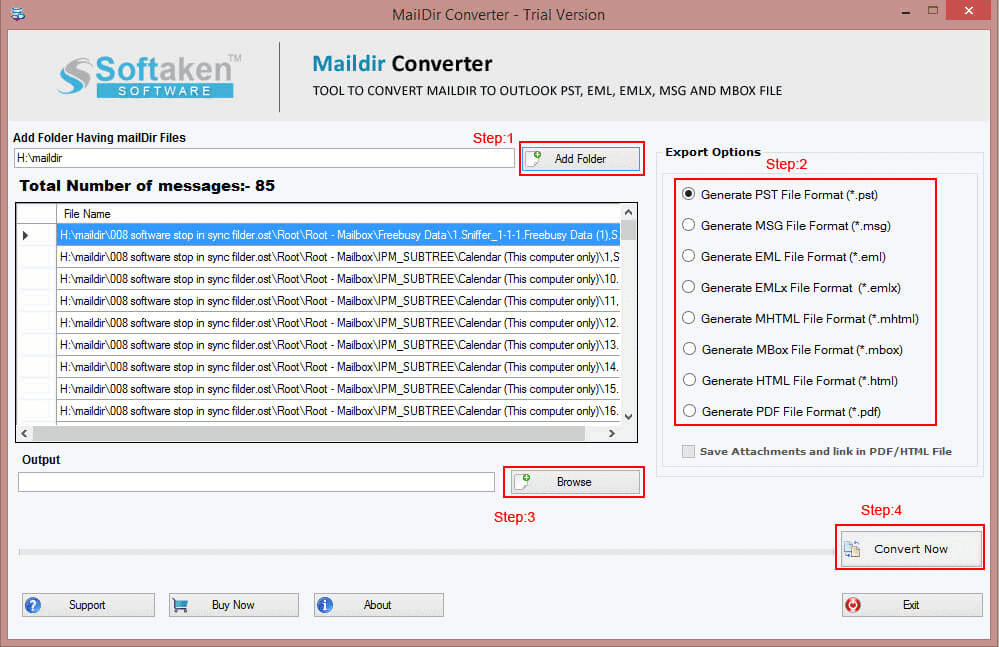
Task: Click the page icon on Browse button
Action: point(522,481)
